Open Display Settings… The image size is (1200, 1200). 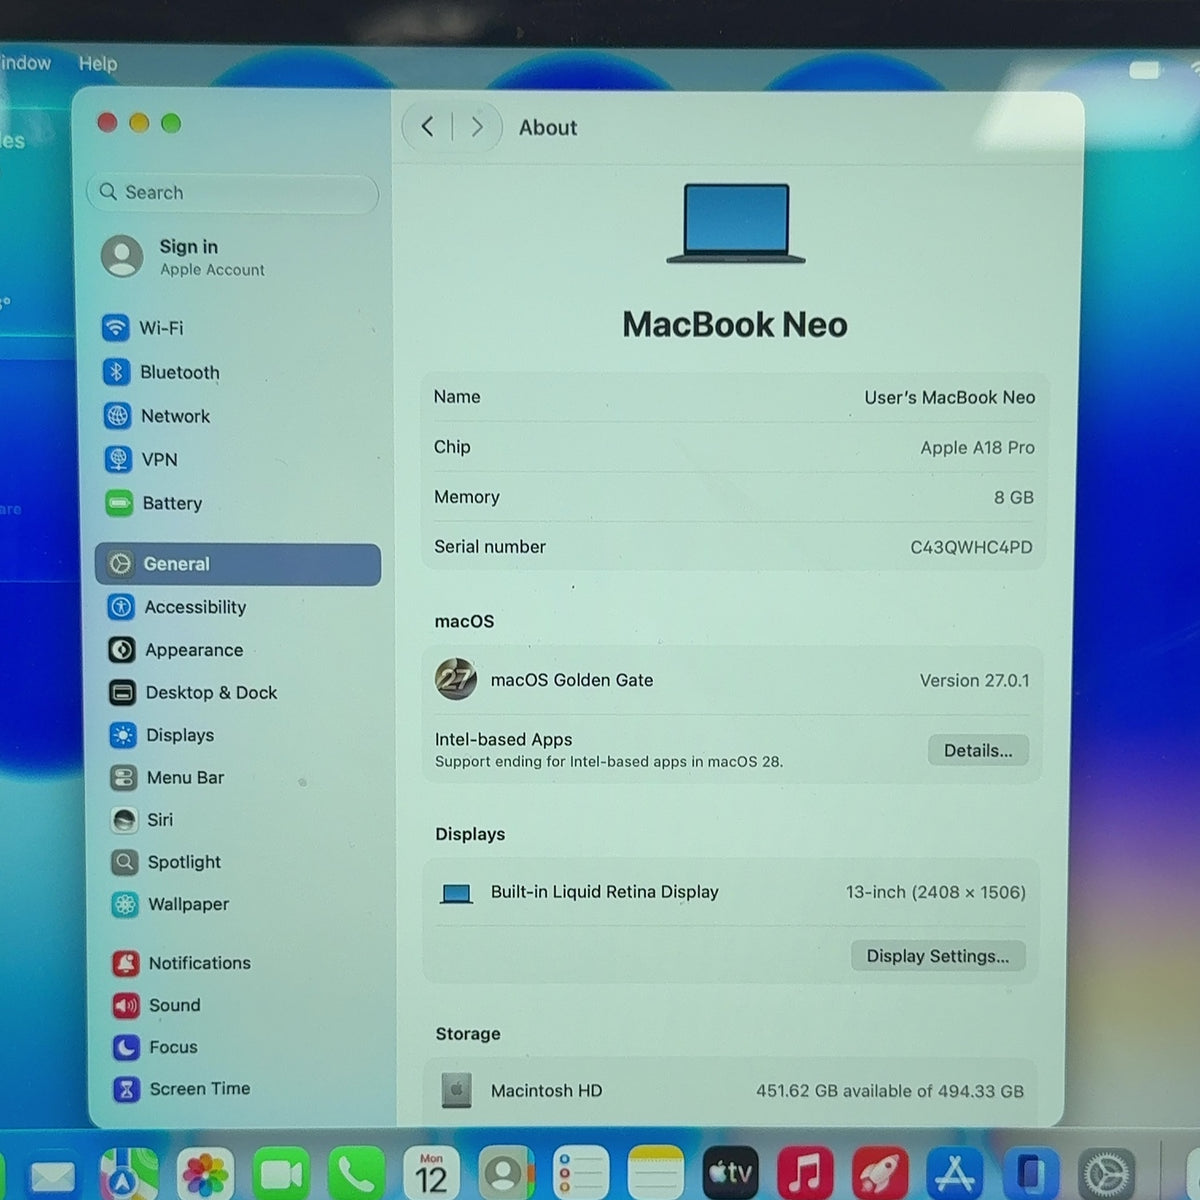938,956
